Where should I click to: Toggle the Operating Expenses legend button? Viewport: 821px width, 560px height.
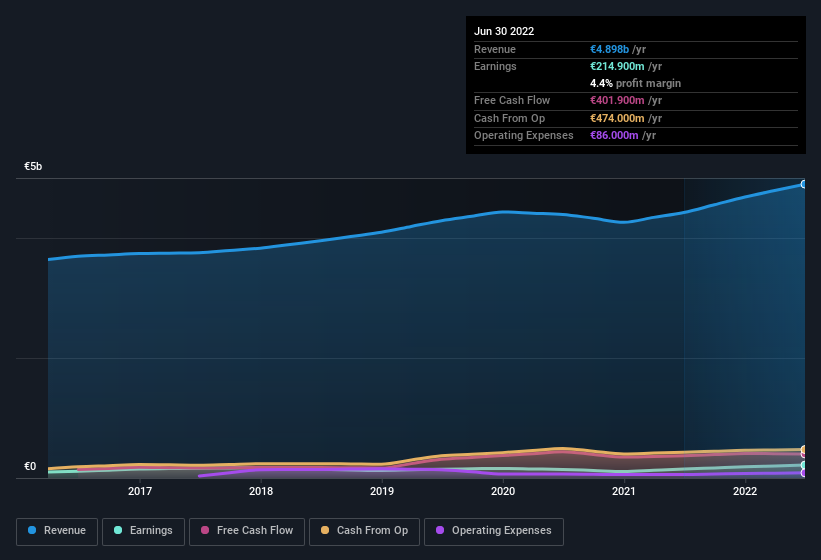point(493,531)
